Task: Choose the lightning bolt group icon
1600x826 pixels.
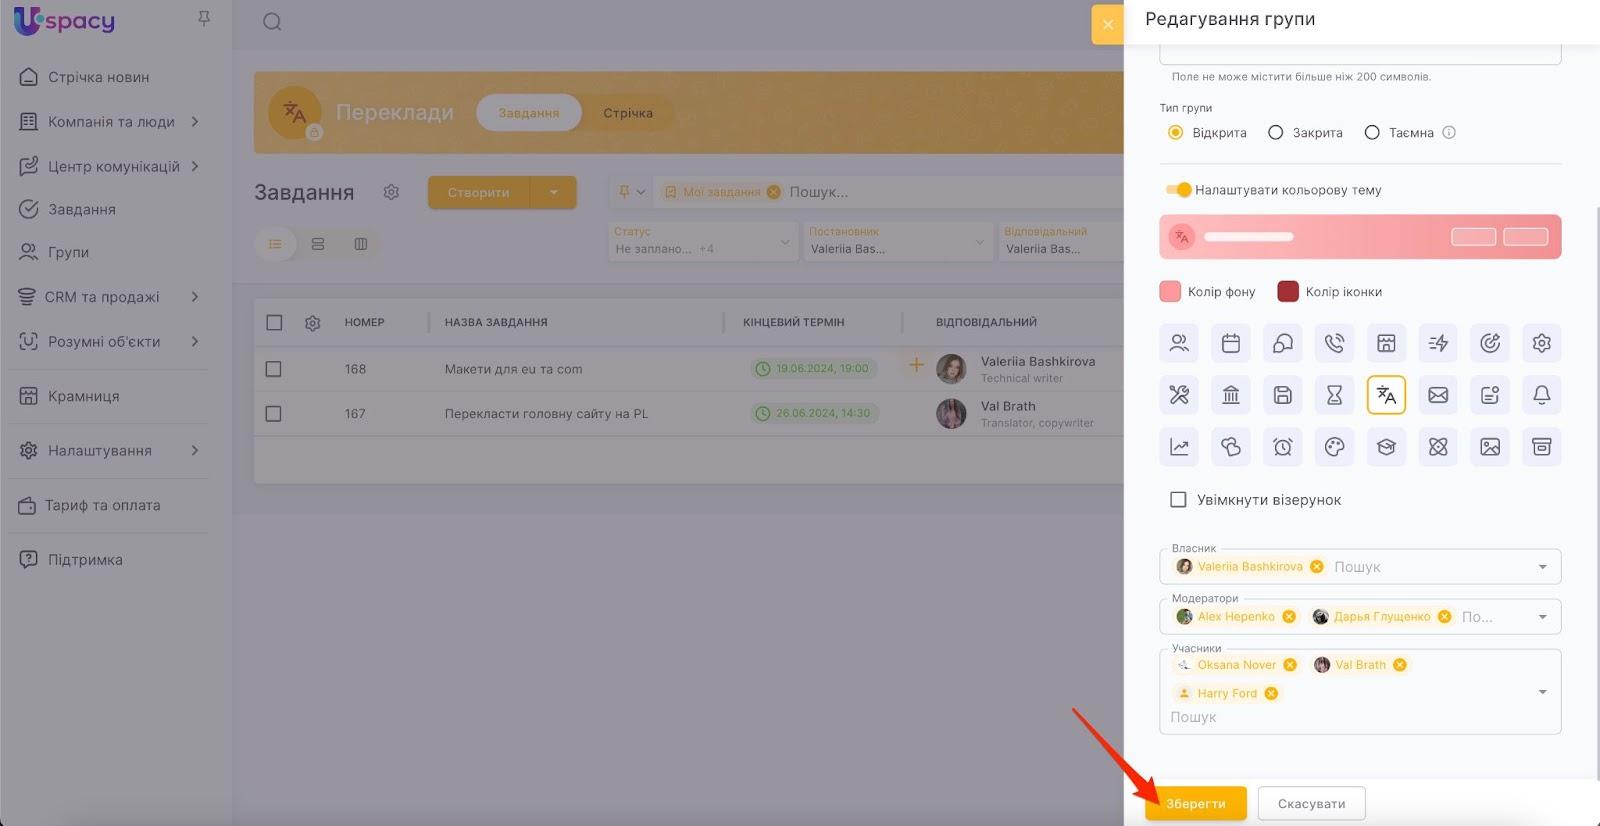Action: [1438, 343]
